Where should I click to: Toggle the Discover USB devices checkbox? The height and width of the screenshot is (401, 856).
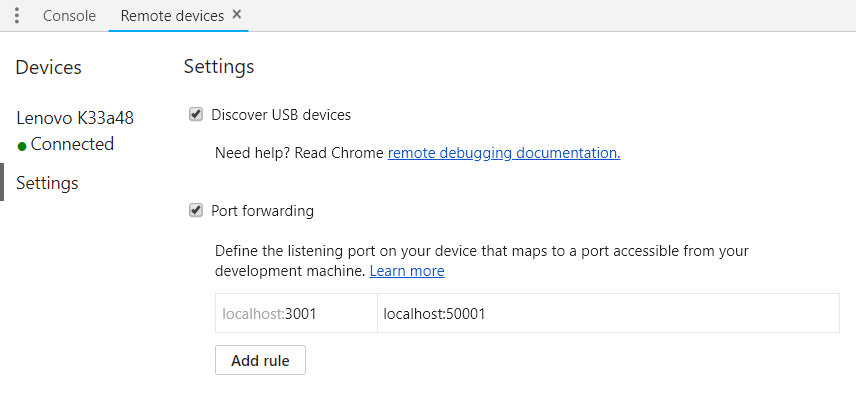pos(196,114)
